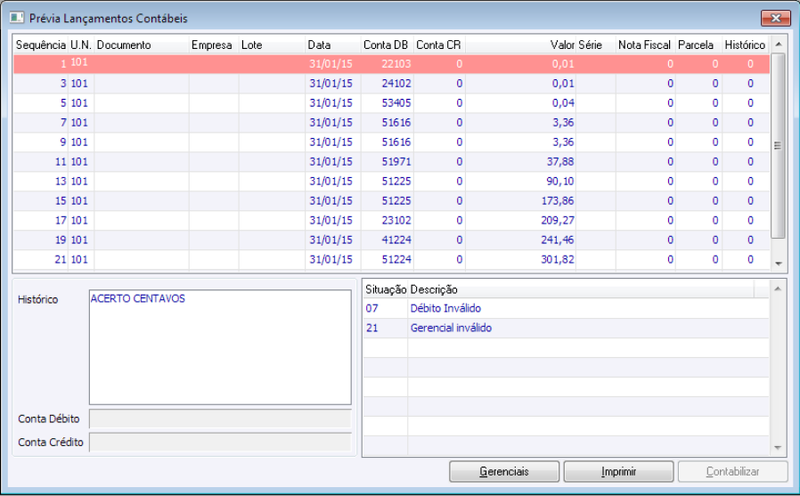The image size is (800, 496).
Task: Select row with Conta DB 41224
Action: tap(391, 240)
